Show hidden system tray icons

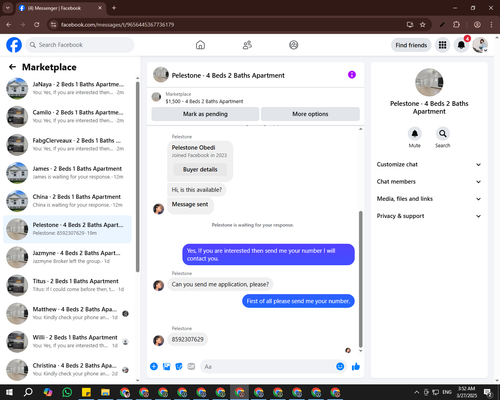[x=416, y=392]
